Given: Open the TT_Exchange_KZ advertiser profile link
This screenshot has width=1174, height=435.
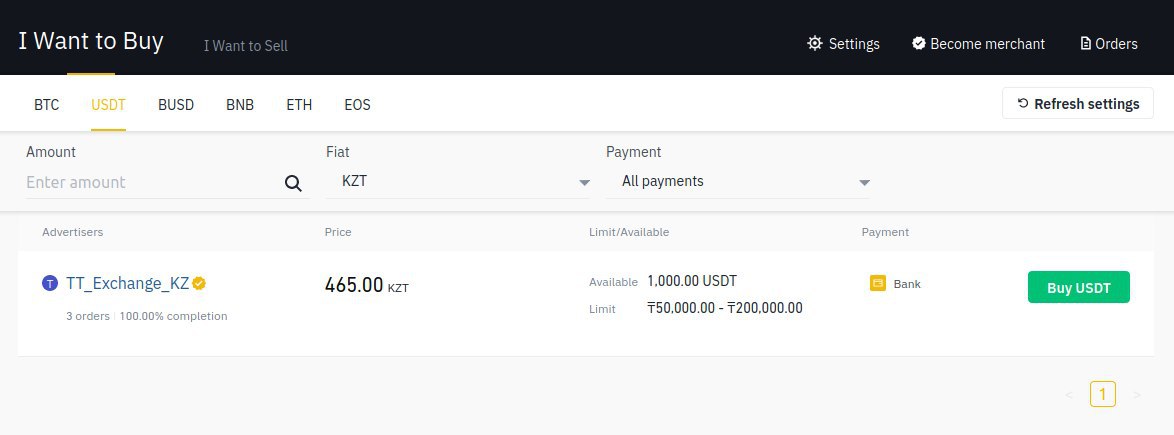Looking at the screenshot, I should pyautogui.click(x=127, y=283).
